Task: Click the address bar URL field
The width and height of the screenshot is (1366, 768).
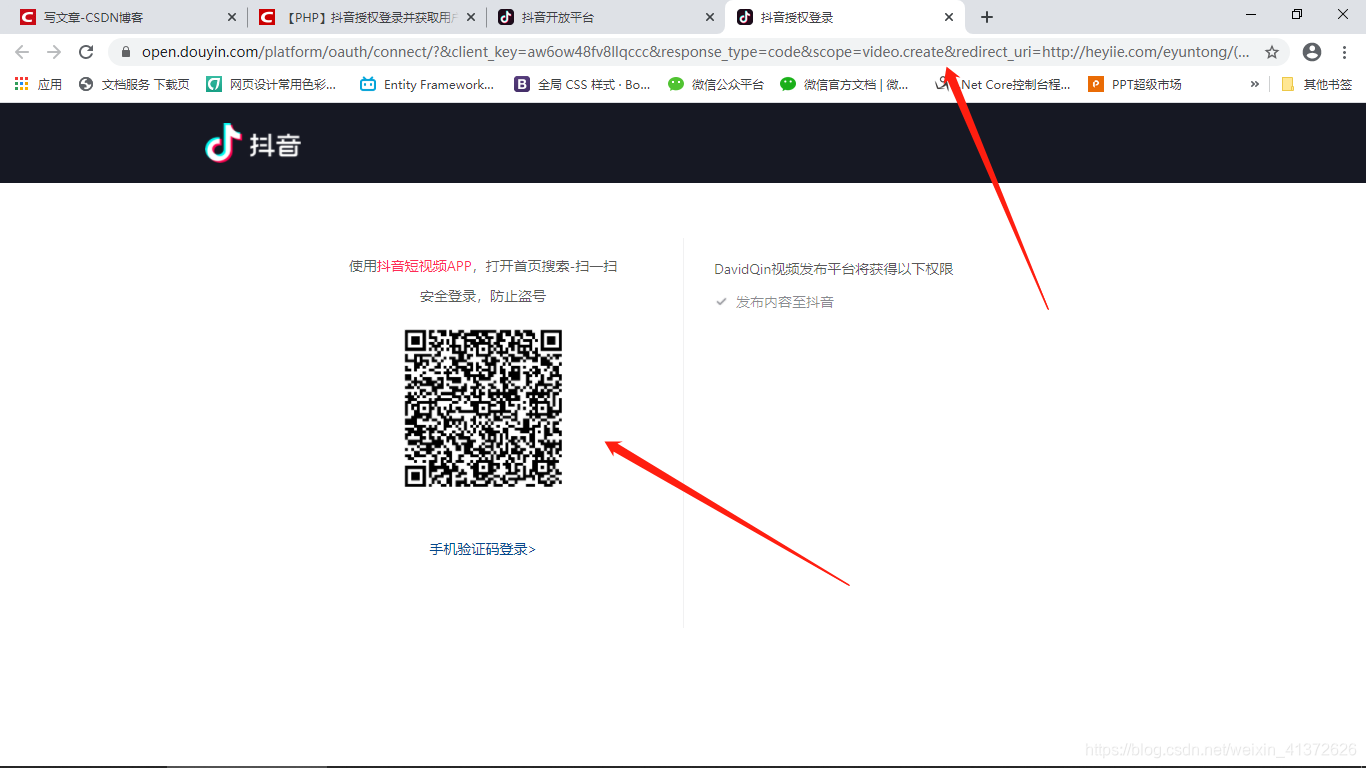Action: pyautogui.click(x=690, y=52)
